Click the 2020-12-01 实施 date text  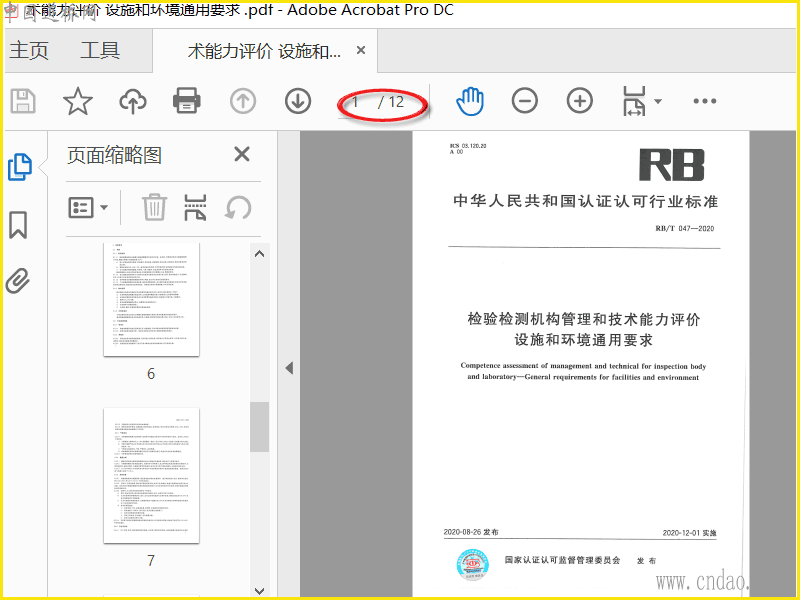[x=689, y=533]
